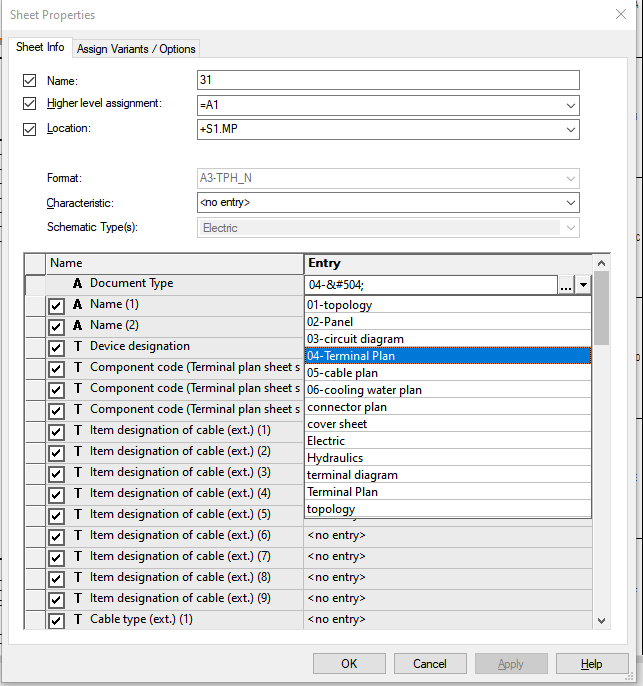643x686 pixels.
Task: Collapse the Document Type dropdown arrow
Action: point(583,286)
